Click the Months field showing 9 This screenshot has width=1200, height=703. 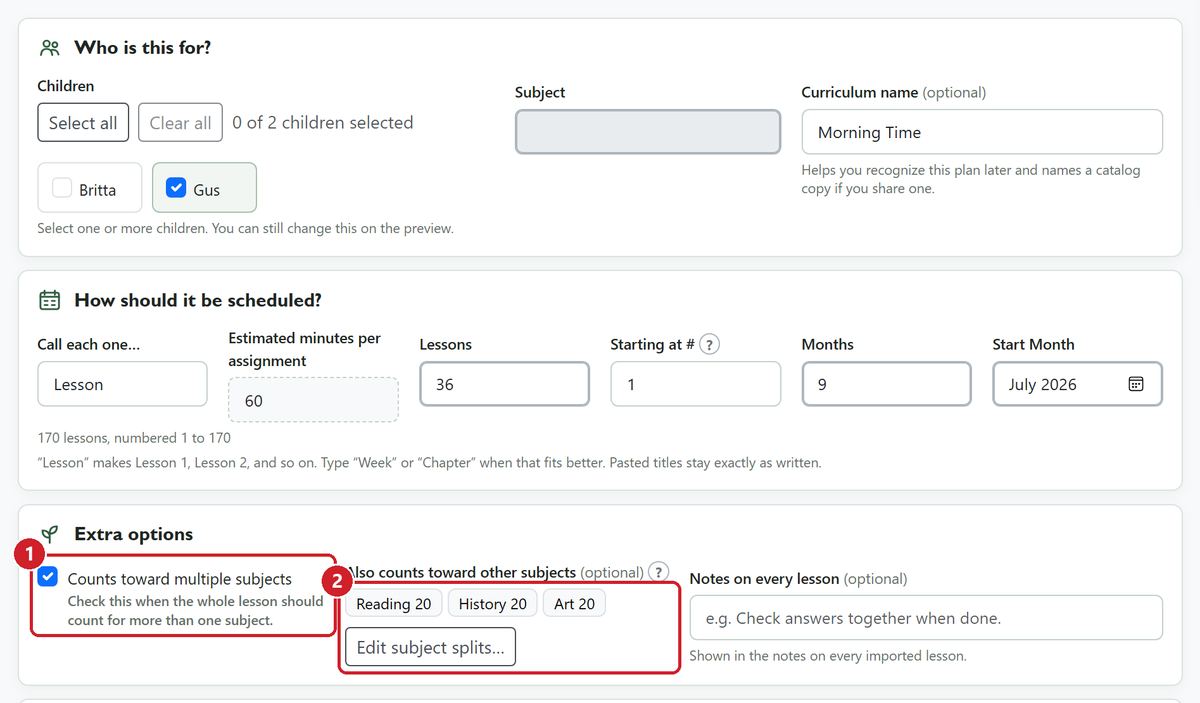click(886, 384)
